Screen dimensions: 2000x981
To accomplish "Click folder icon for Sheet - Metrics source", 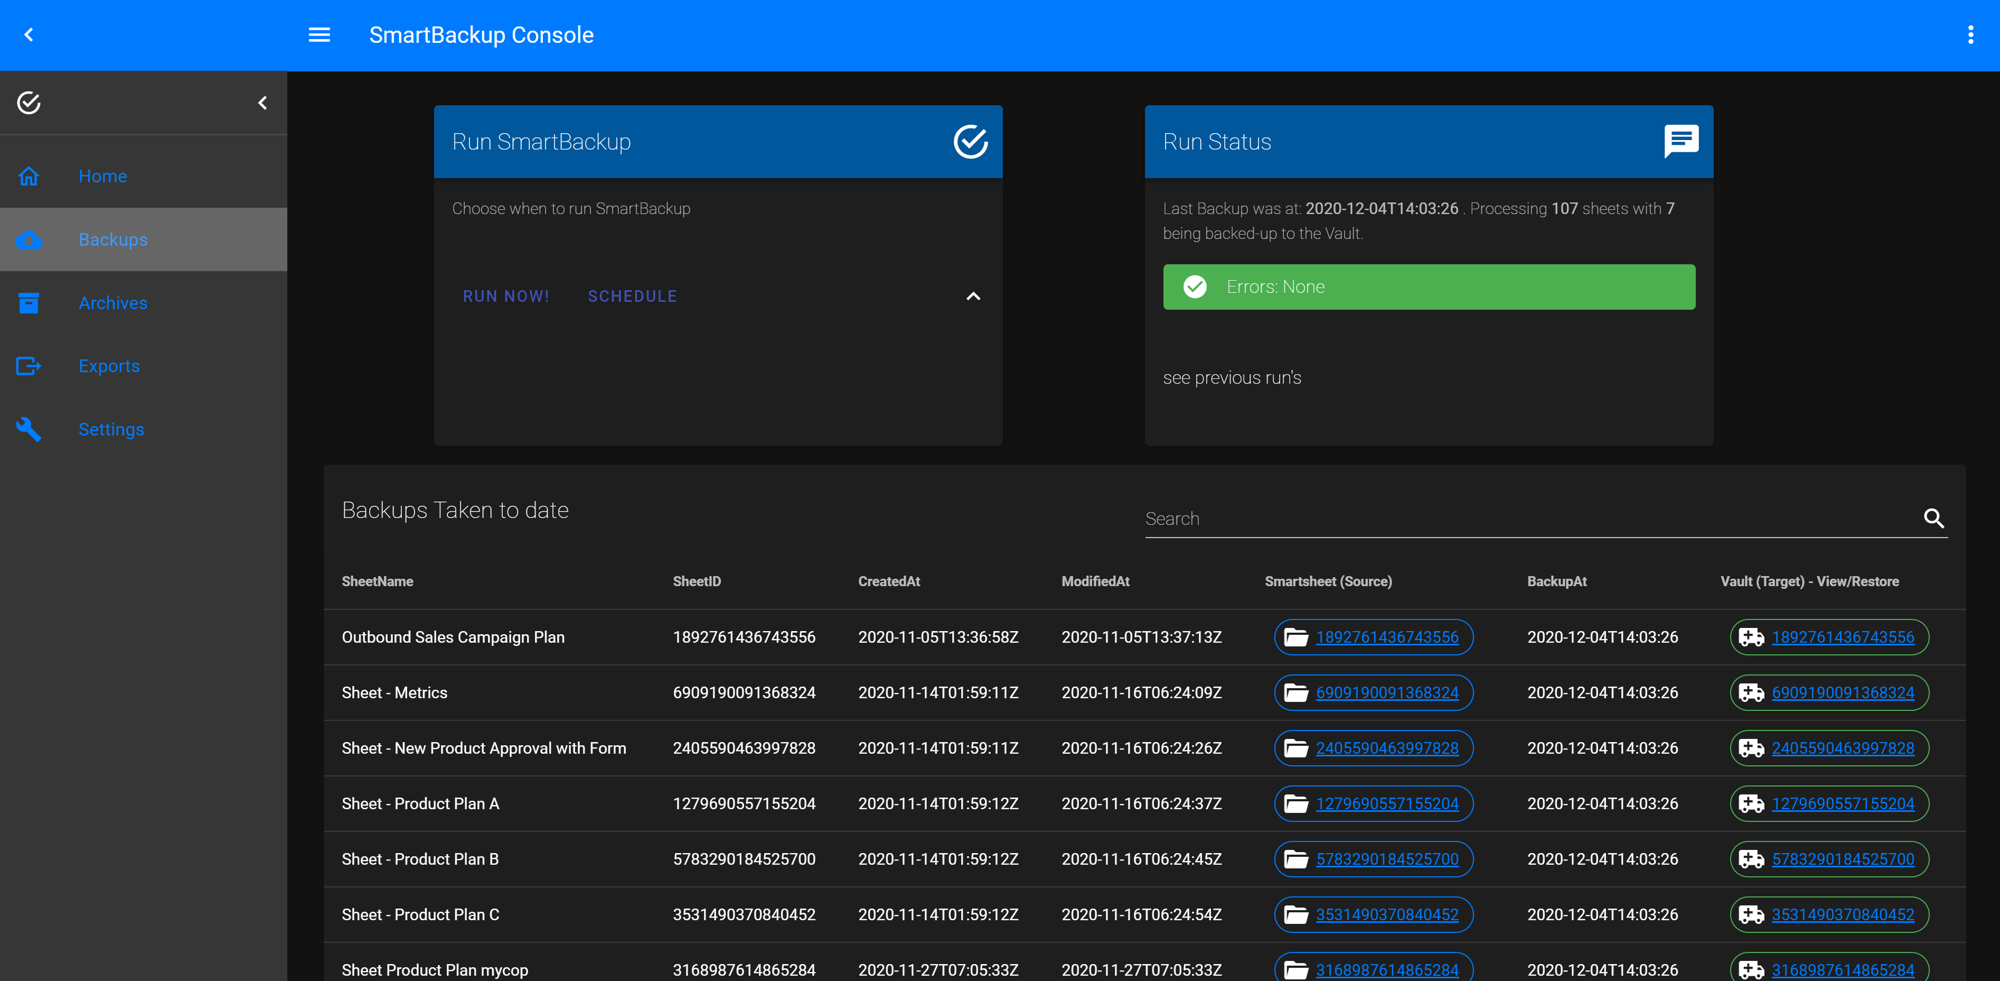I will tap(1296, 693).
